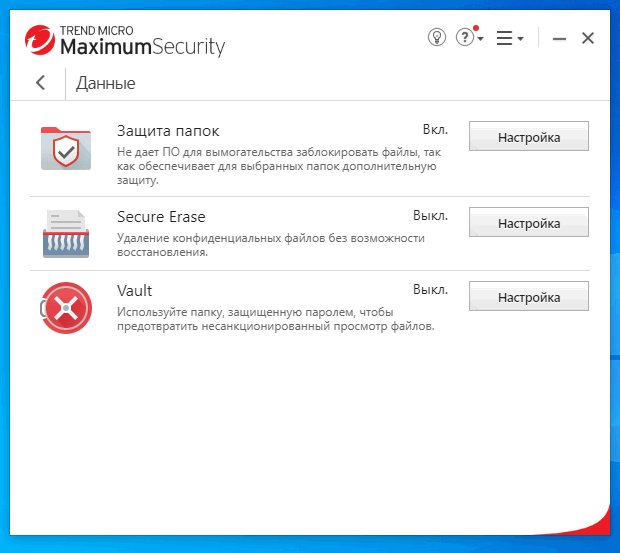620x553 pixels.
Task: Open Настройка for Vault
Action: click(529, 296)
